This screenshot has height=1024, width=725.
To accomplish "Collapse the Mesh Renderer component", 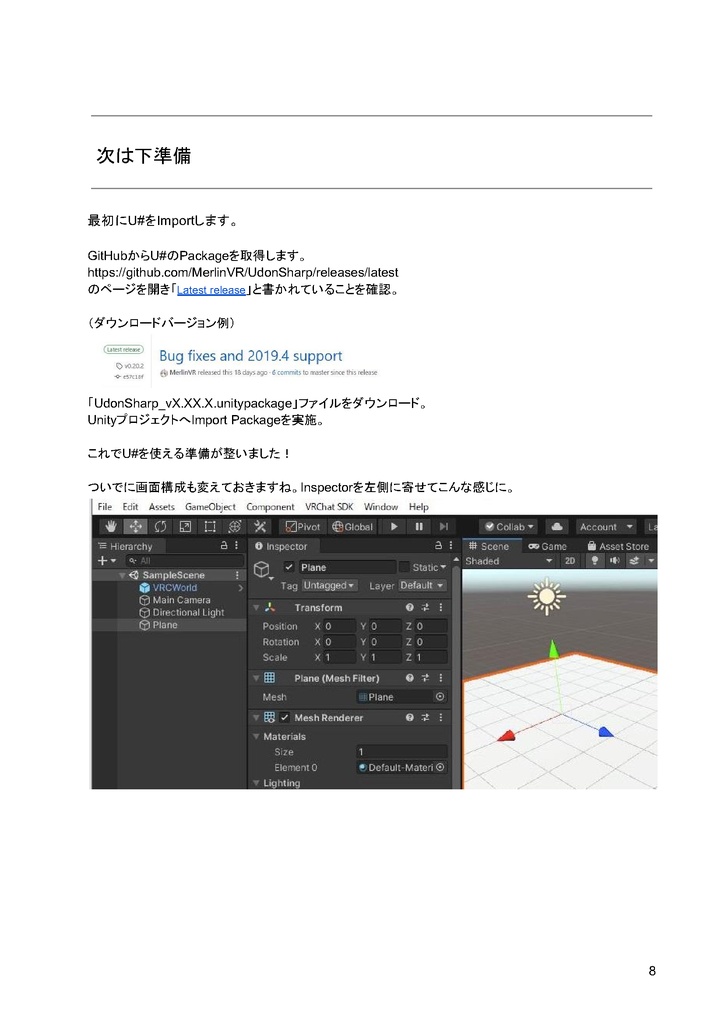I will (256, 717).
